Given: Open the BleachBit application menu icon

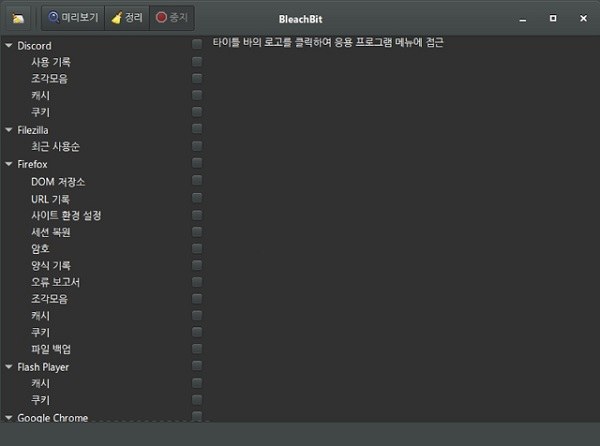Looking at the screenshot, I should click(x=18, y=18).
